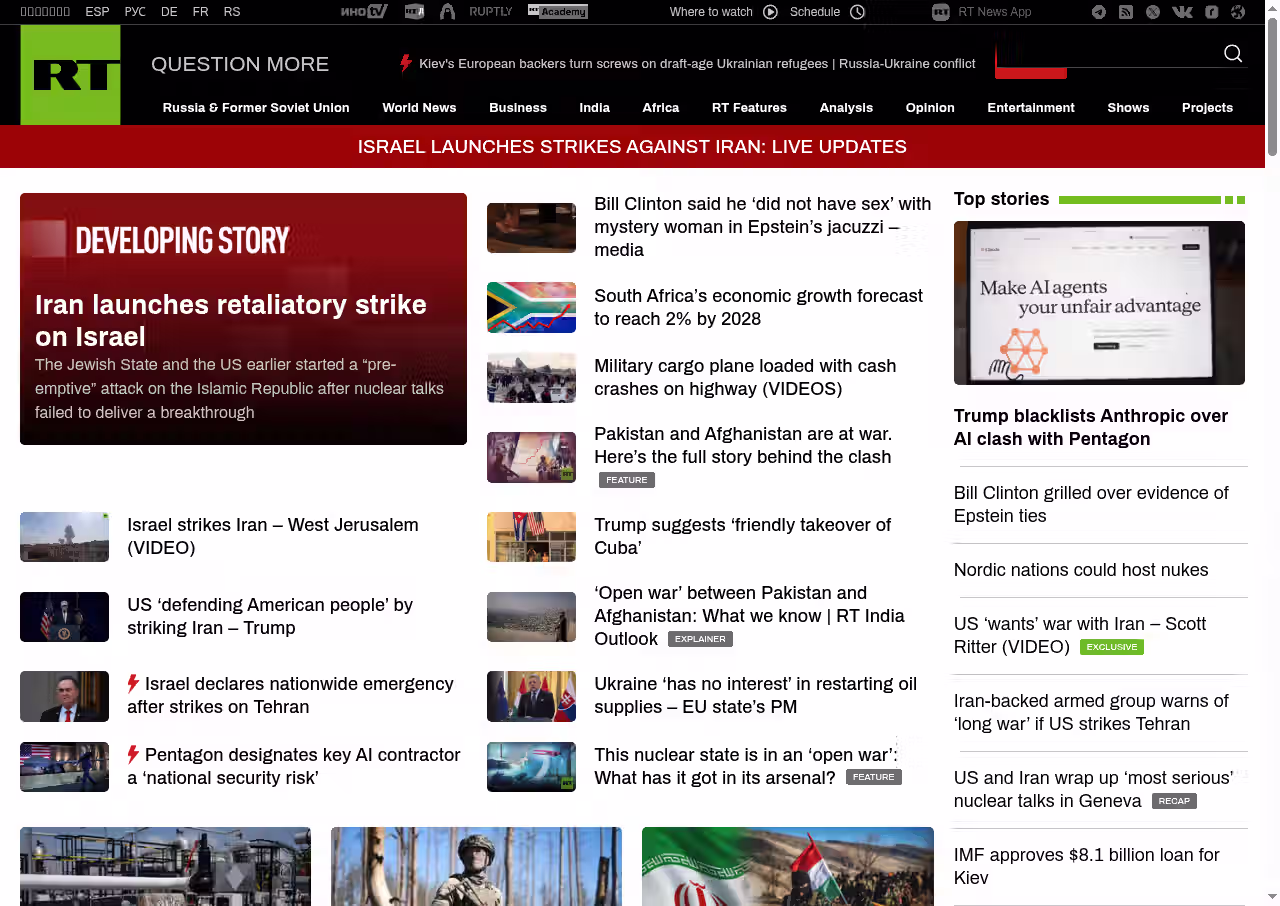This screenshot has width=1280, height=906.
Task: Select the Opinion section in navigation
Action: tap(929, 108)
